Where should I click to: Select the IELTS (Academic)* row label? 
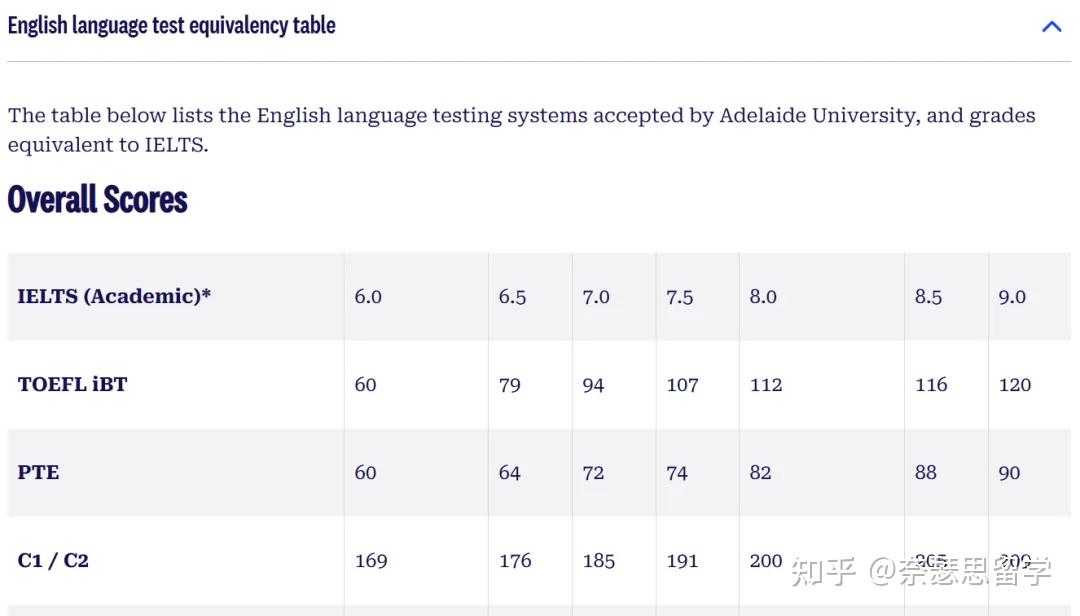click(114, 296)
